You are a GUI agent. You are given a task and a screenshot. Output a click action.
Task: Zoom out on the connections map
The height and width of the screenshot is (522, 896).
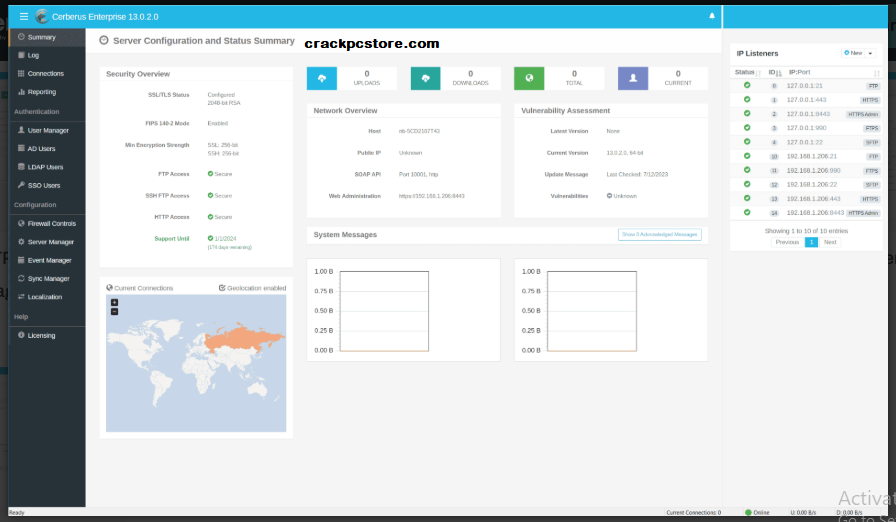tap(114, 312)
